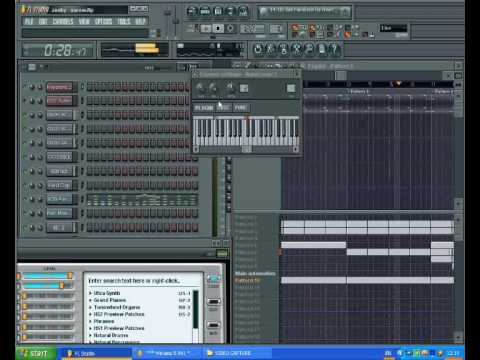The height and width of the screenshot is (360, 480).
Task: Switch to the PLUGIN tab in channel window
Action: [x=204, y=107]
